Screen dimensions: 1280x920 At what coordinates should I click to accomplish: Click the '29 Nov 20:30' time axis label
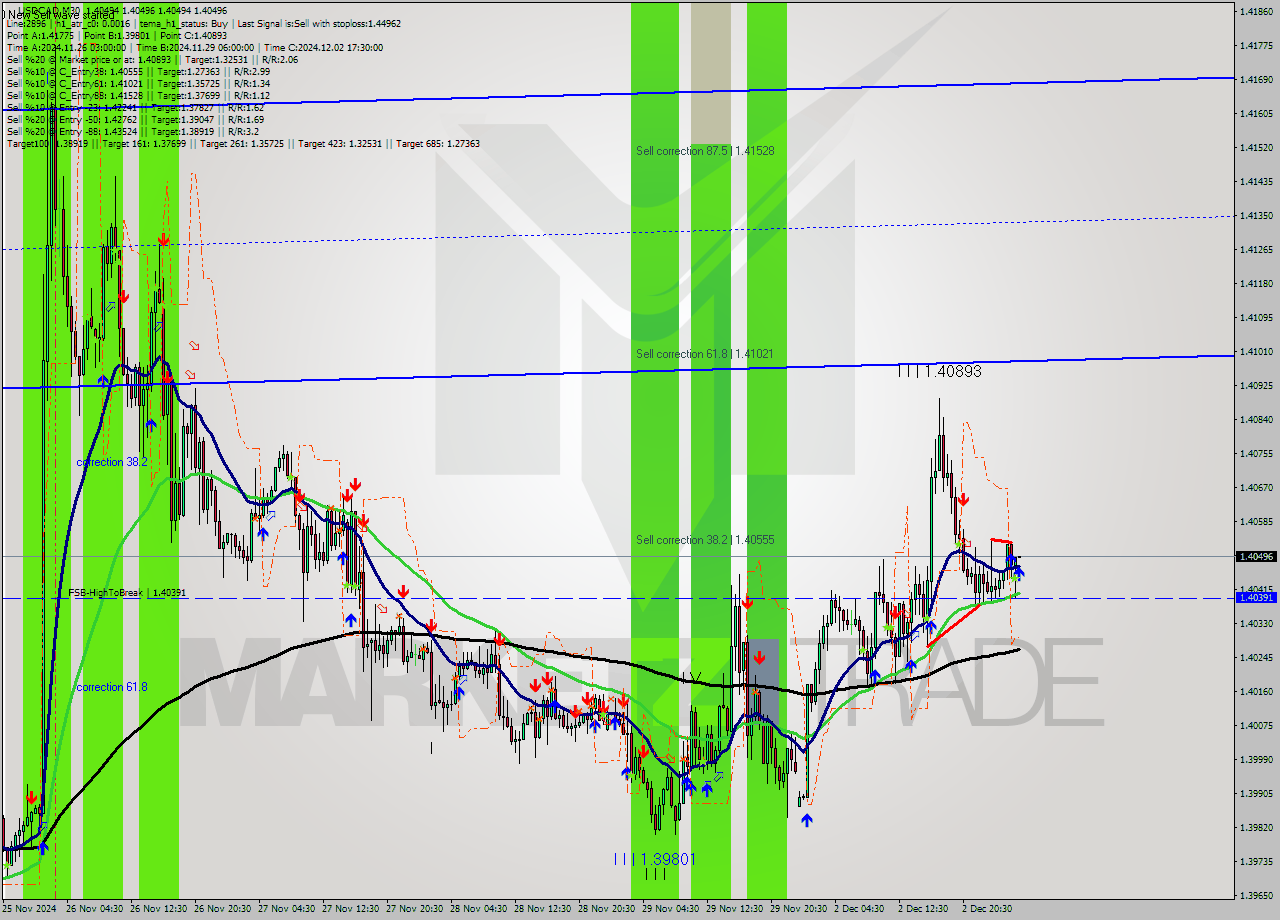(799, 909)
